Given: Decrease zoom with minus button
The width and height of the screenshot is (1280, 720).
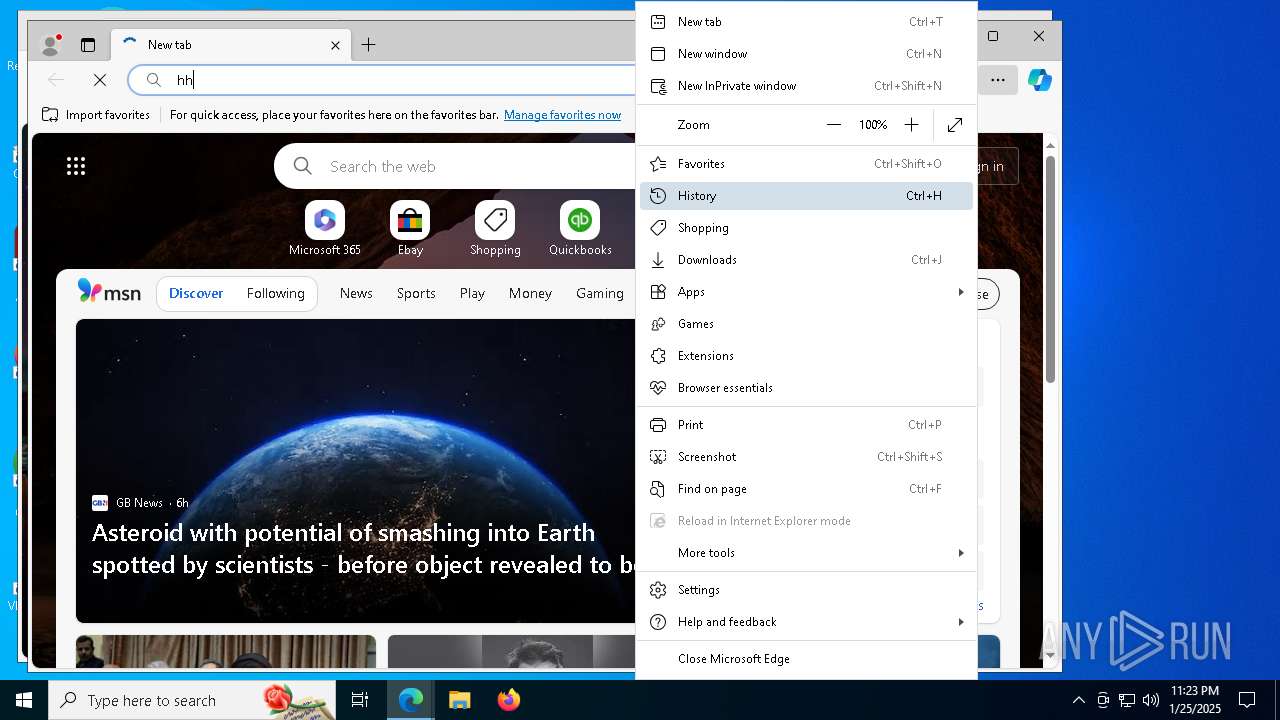Looking at the screenshot, I should coord(834,125).
